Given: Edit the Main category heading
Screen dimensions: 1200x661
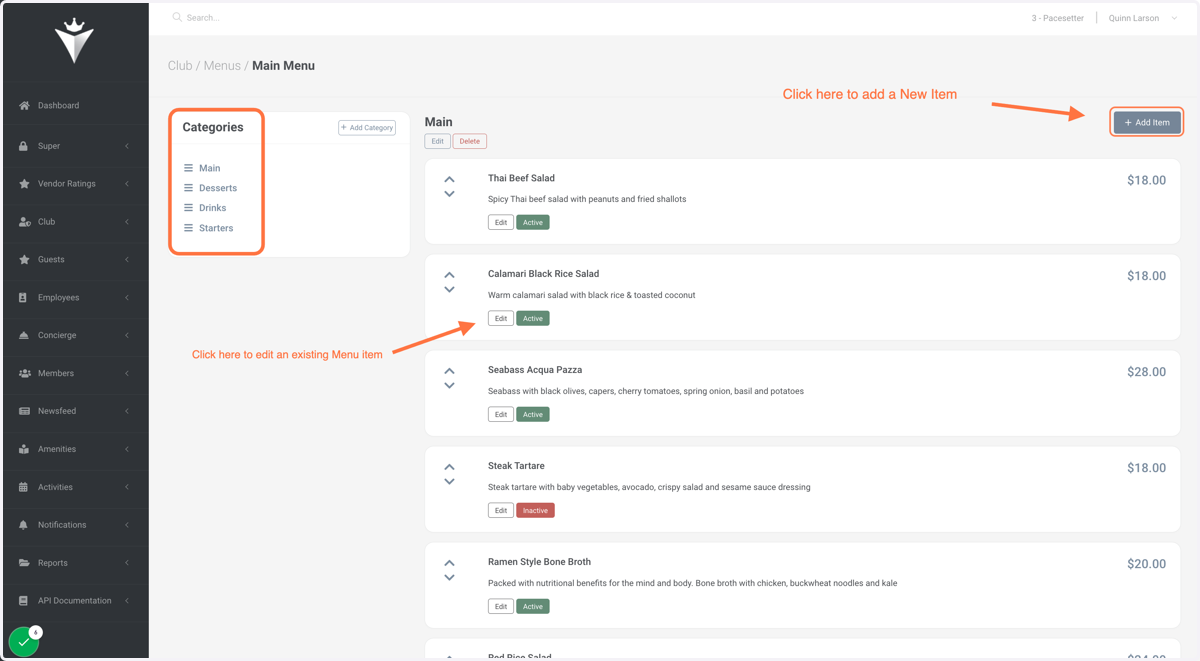Looking at the screenshot, I should (437, 141).
